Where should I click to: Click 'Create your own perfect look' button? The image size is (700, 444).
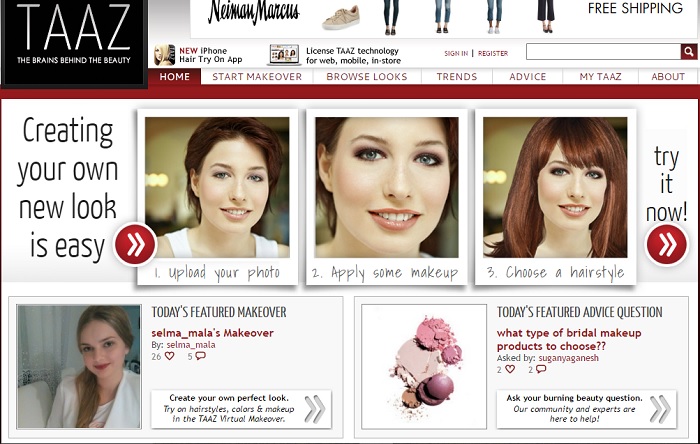(241, 409)
